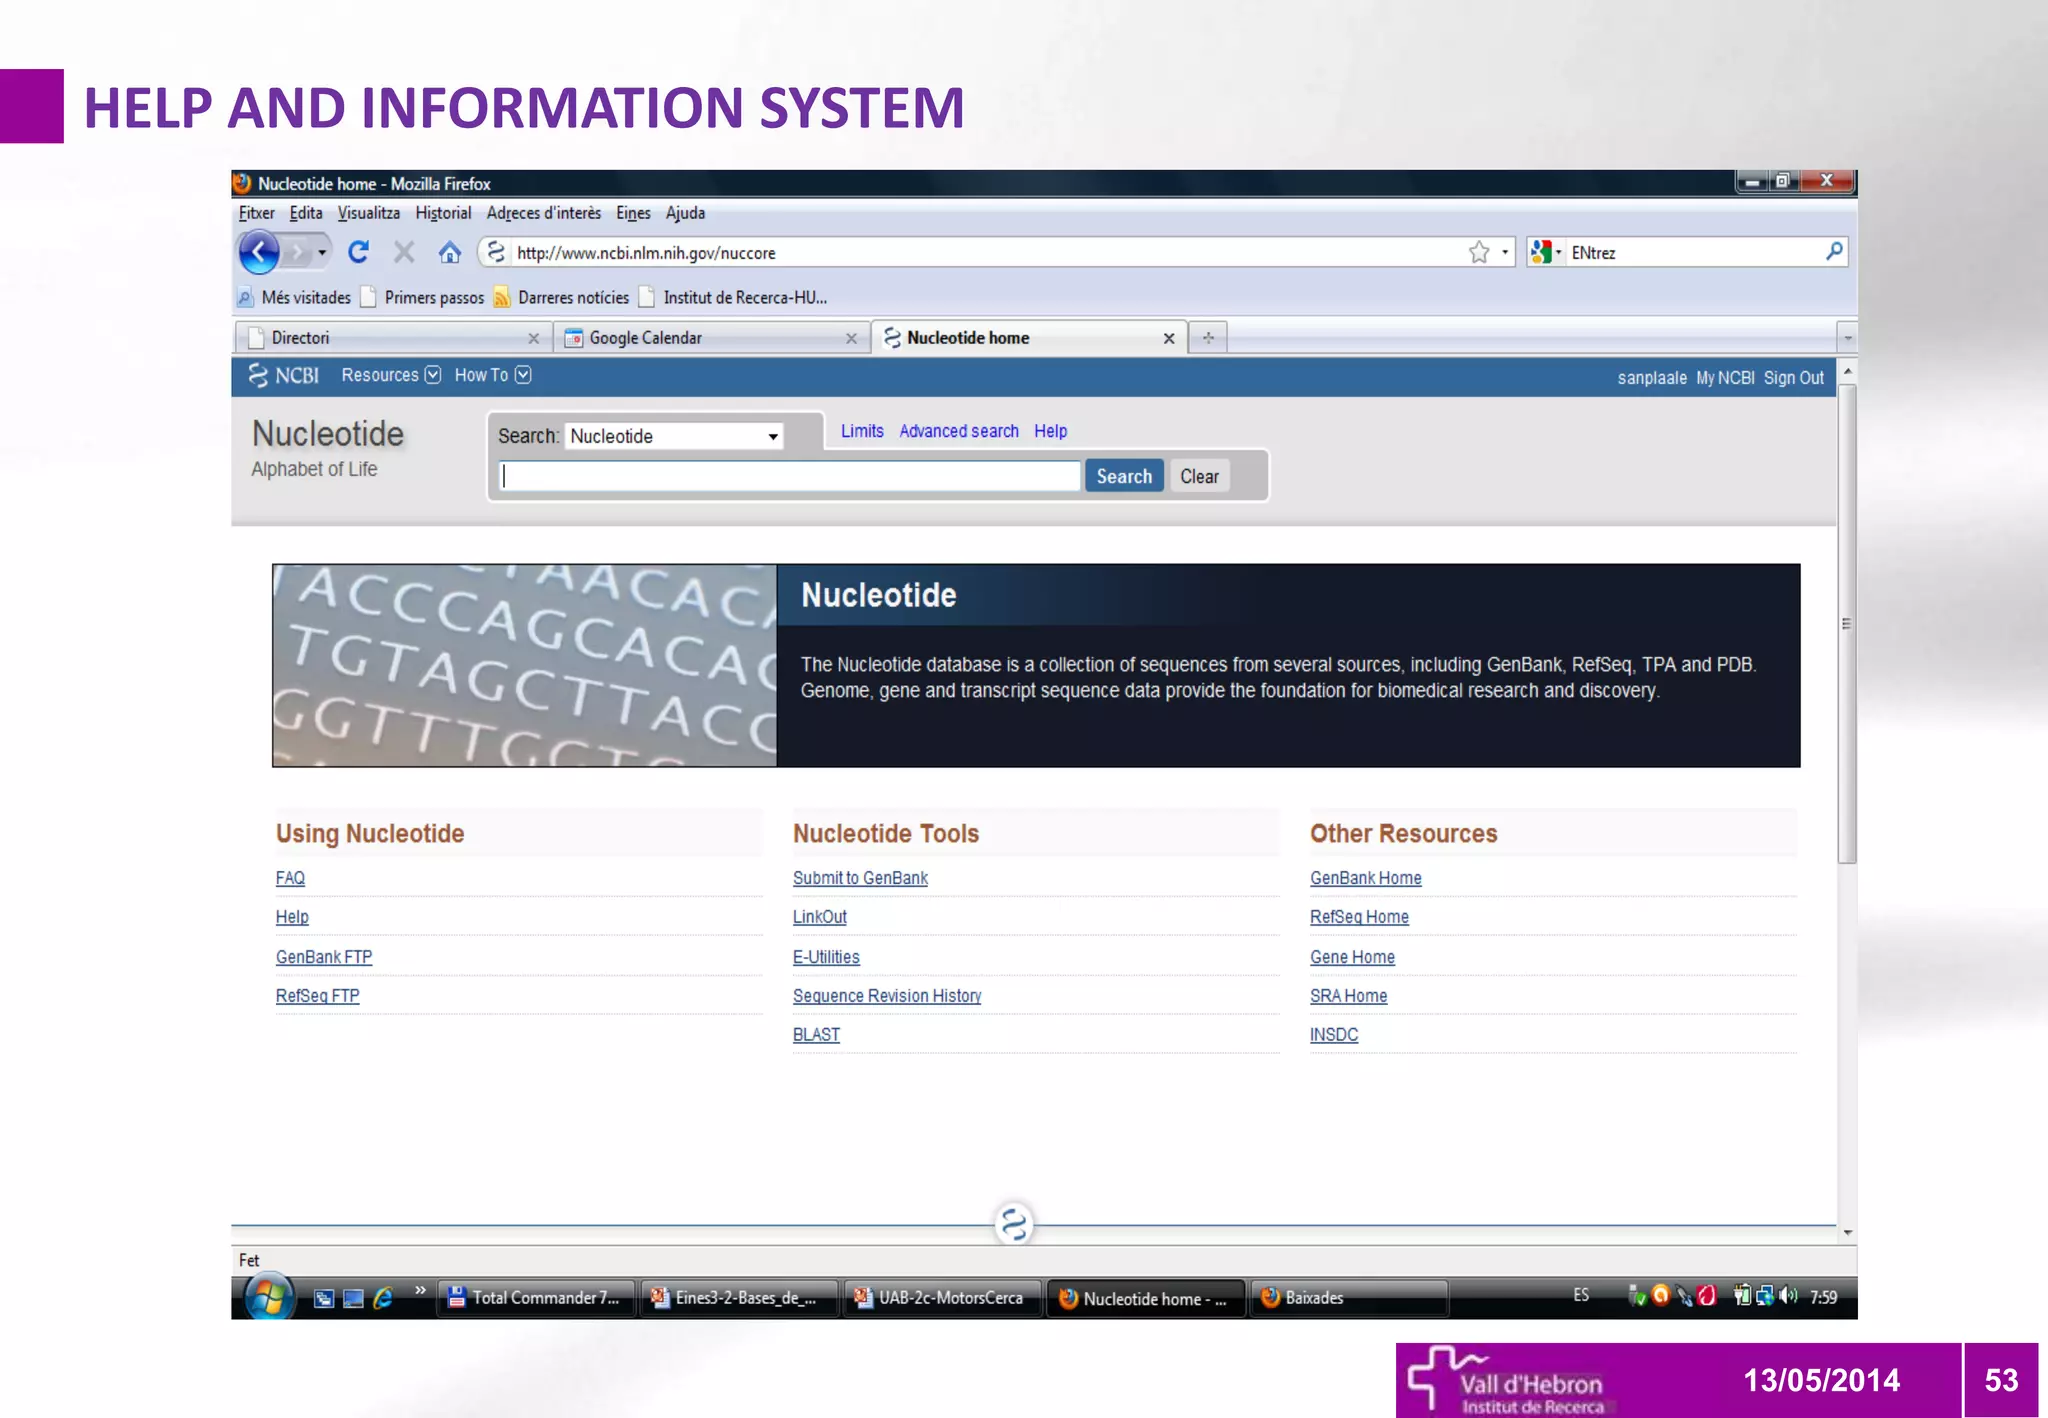Click the Més visitades bookmark

pos(295,297)
